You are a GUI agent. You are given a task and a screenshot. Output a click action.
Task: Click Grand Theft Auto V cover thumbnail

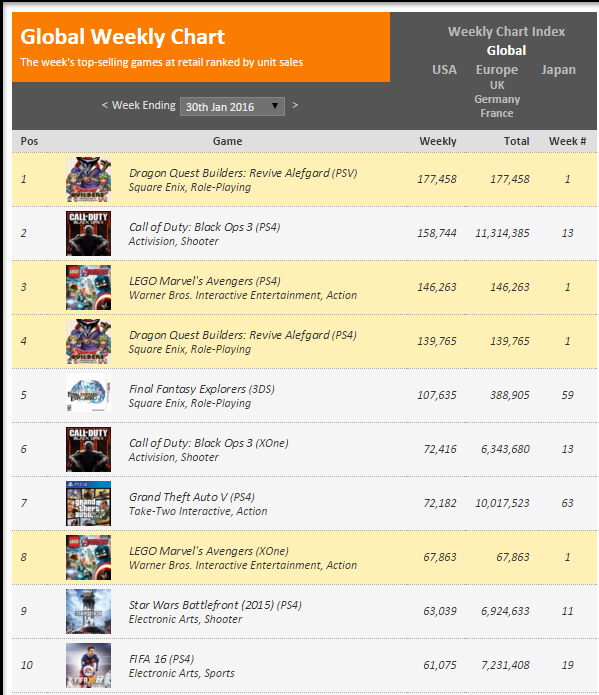click(x=88, y=504)
